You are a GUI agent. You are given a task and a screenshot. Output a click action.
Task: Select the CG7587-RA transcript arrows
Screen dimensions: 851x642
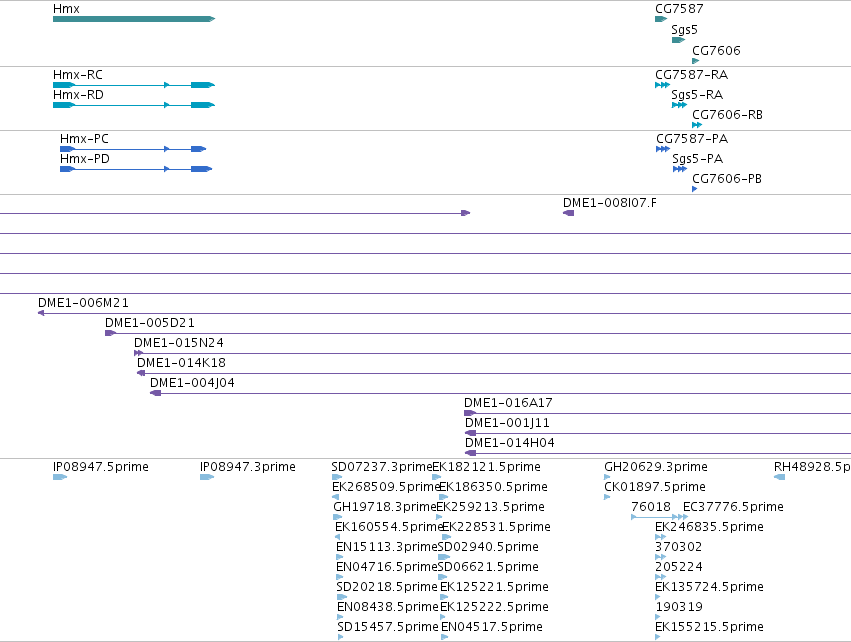tap(662, 85)
